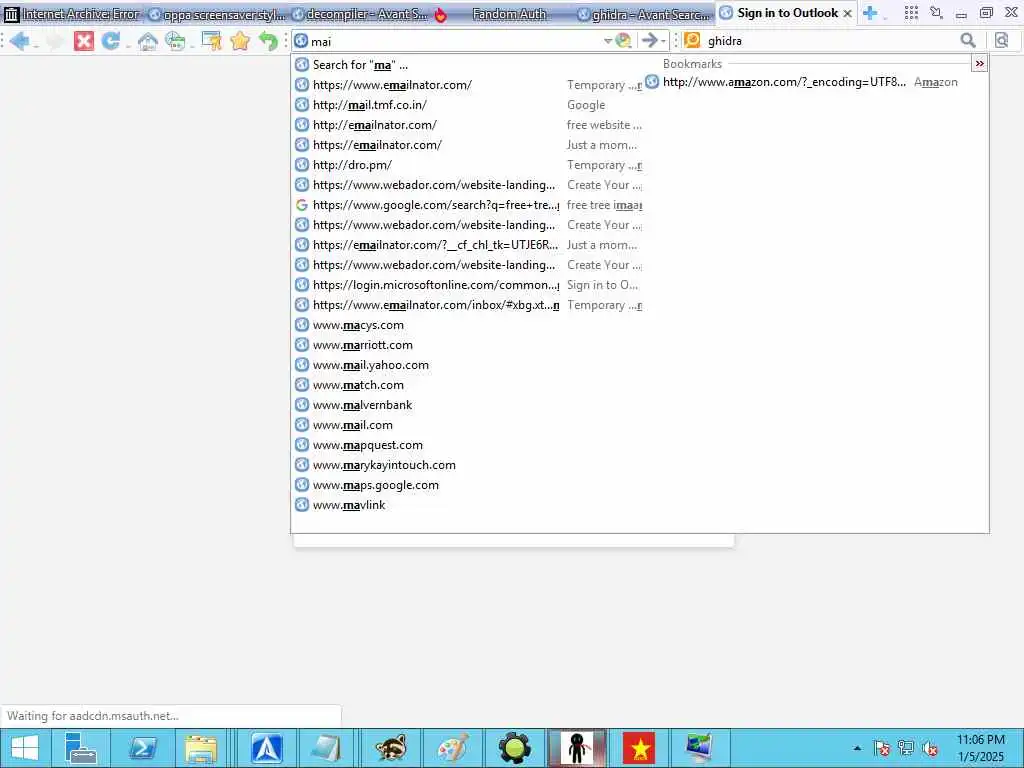This screenshot has width=1024, height=768.
Task: Select the google.com search free tree suggestion
Action: click(468, 205)
